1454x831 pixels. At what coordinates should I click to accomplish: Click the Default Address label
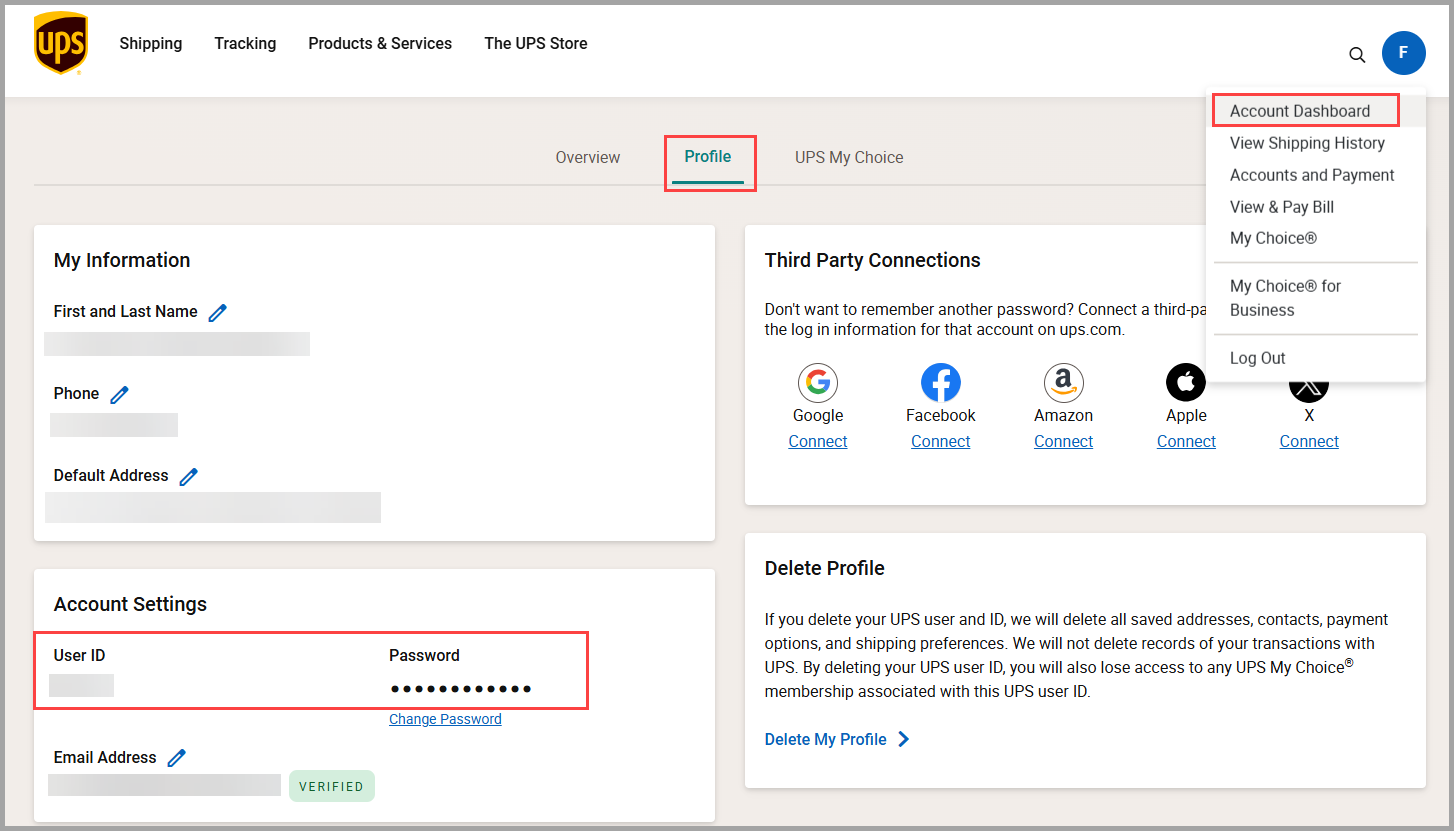pyautogui.click(x=111, y=476)
